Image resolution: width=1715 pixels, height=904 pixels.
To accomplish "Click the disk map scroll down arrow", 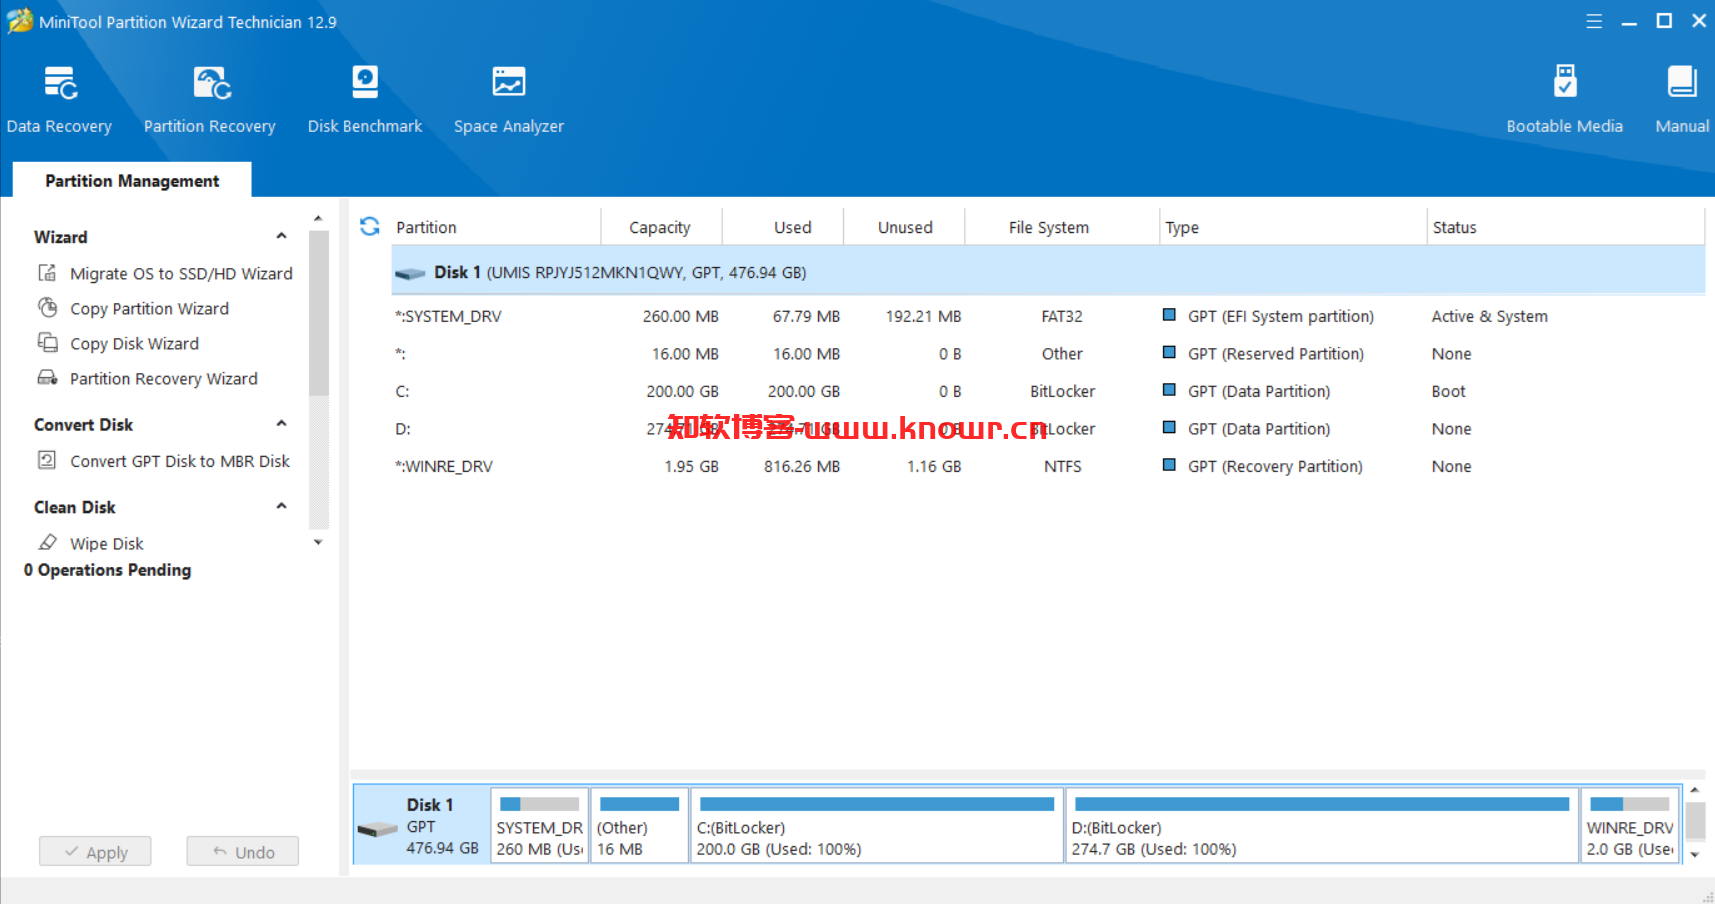I will pyautogui.click(x=1695, y=855).
